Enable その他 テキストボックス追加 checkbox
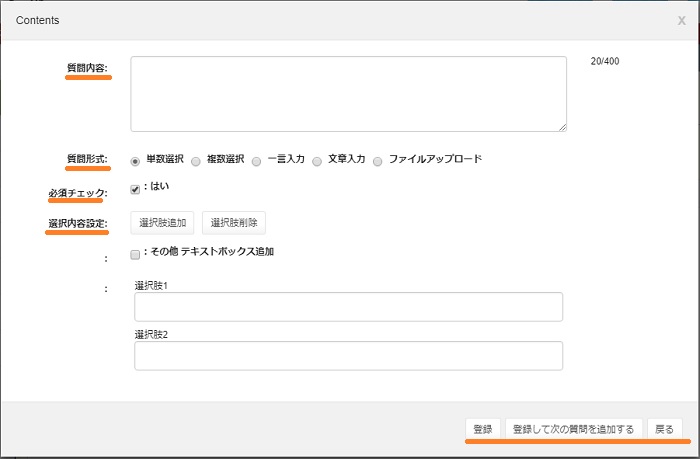 pyautogui.click(x=136, y=254)
